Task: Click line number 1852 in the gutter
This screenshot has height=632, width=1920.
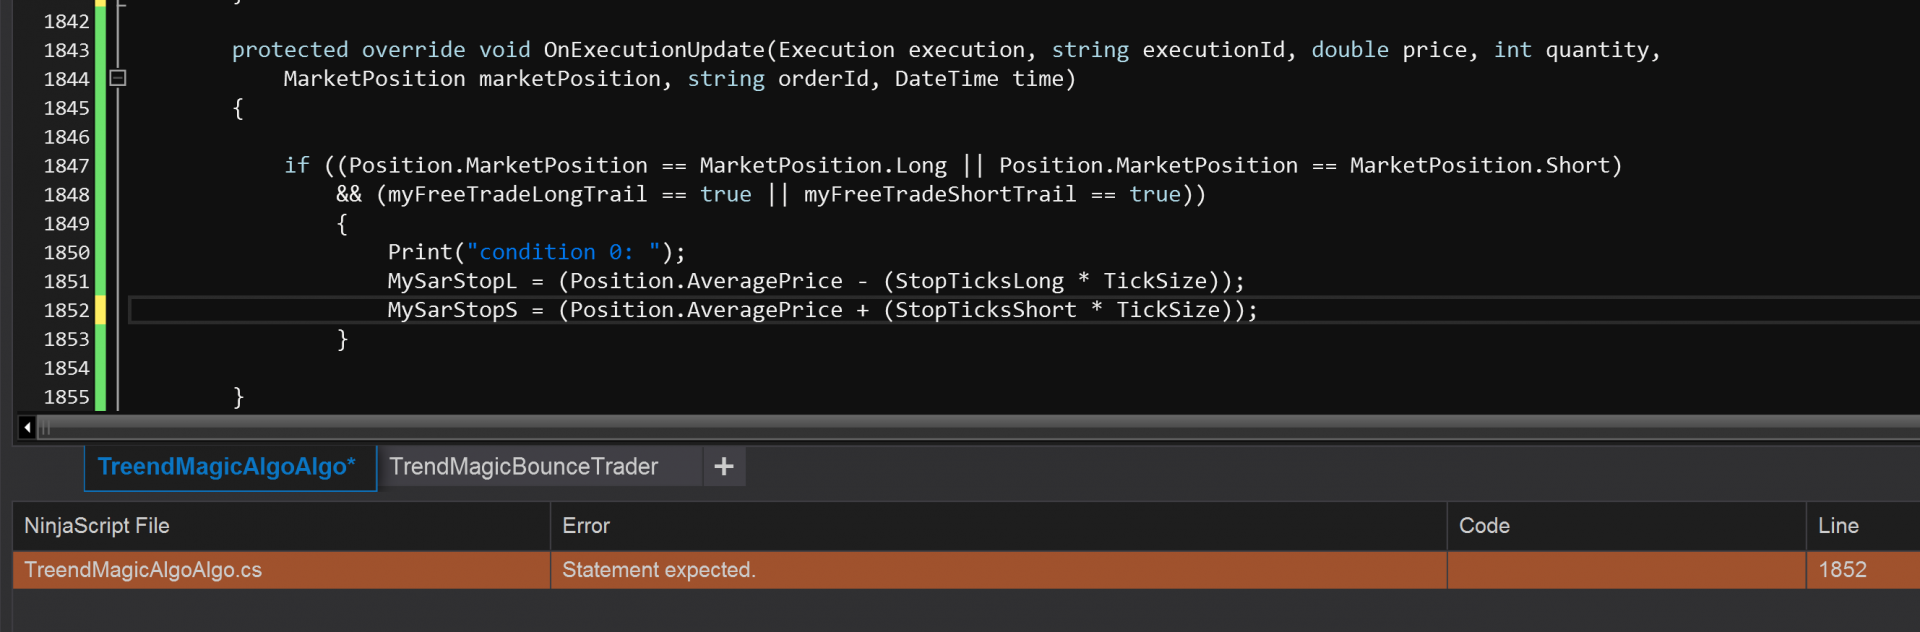Action: click(66, 311)
